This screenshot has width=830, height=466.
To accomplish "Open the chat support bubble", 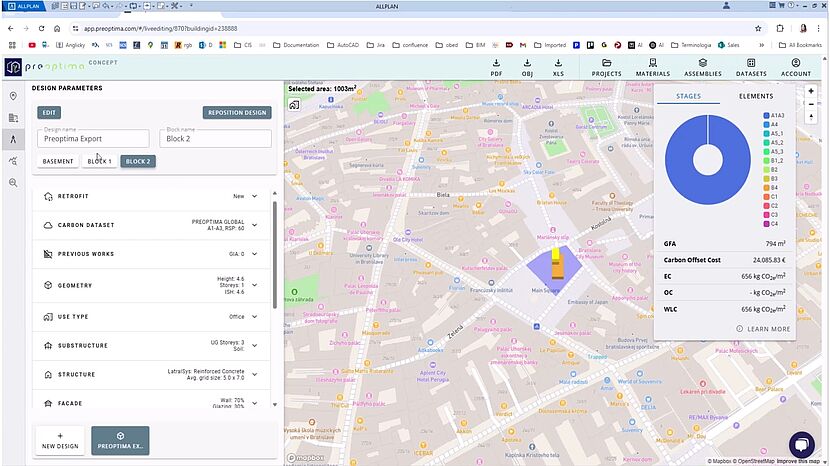I will tap(802, 445).
